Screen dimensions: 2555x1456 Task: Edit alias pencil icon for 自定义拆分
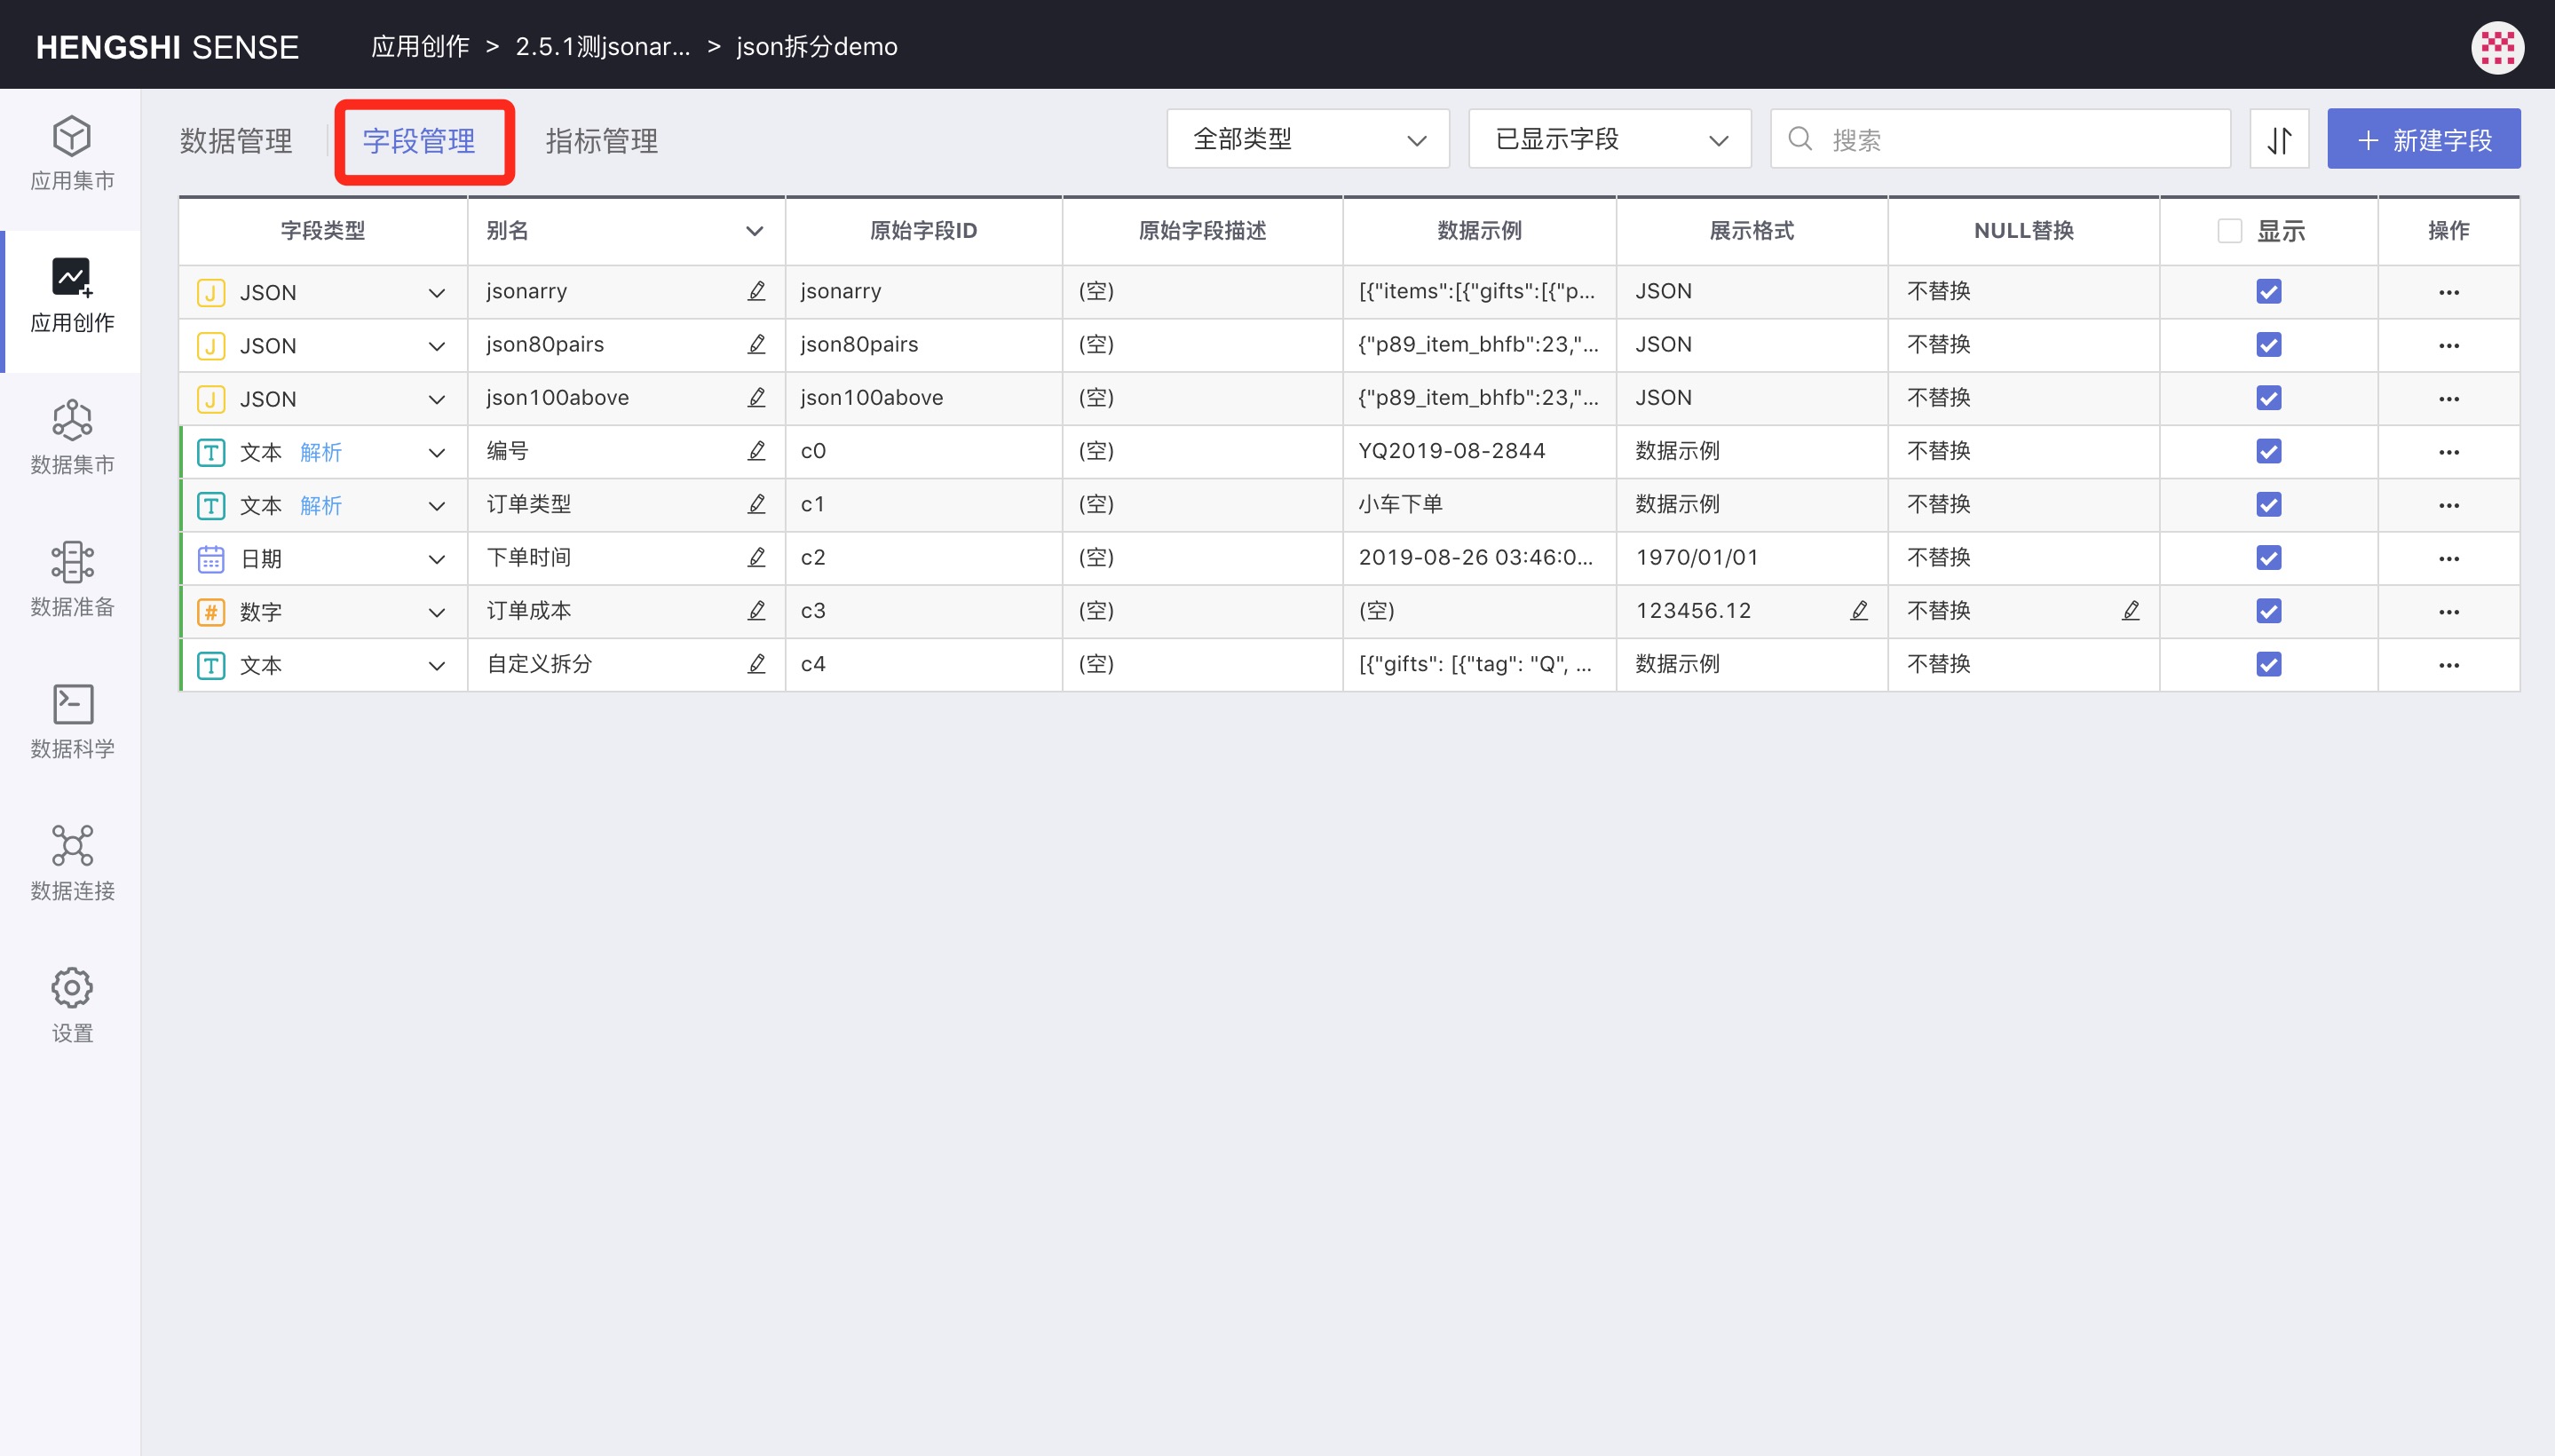click(757, 664)
